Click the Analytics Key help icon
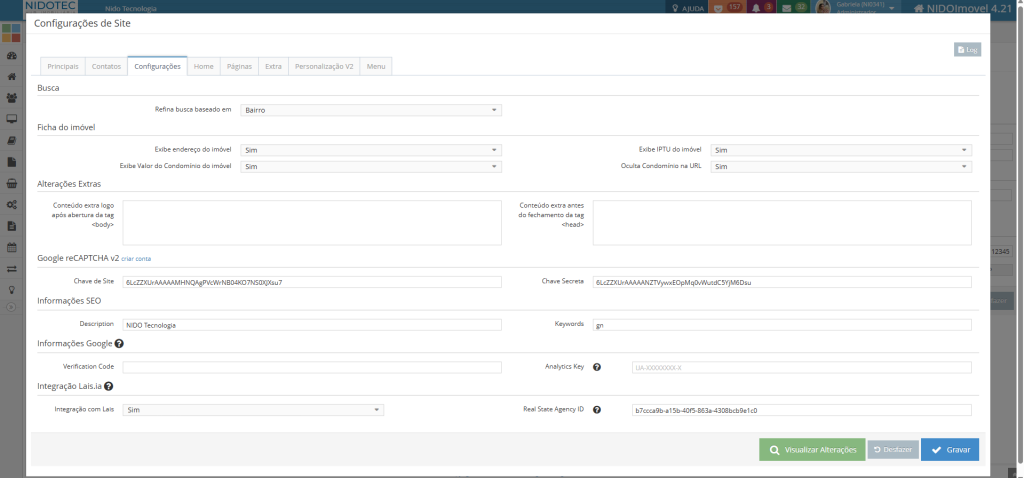 [597, 368]
